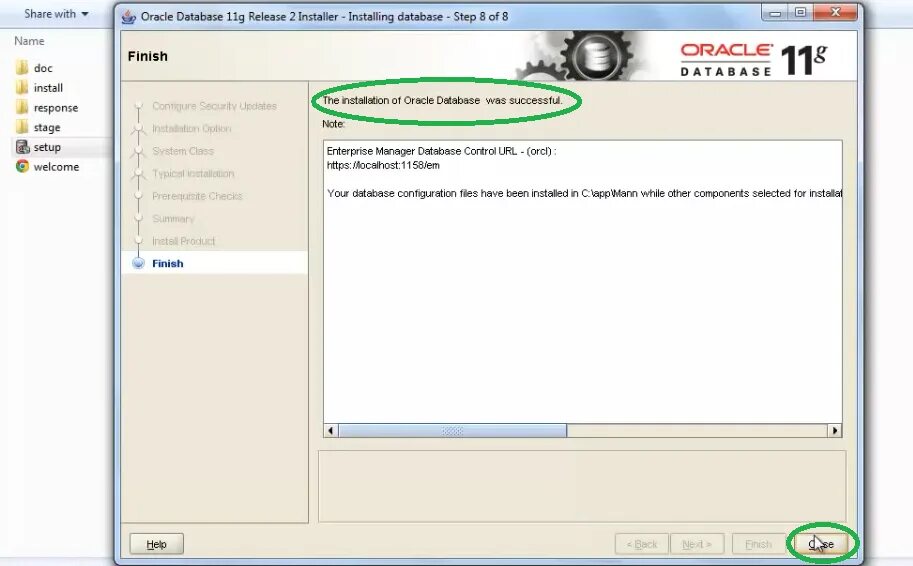Click the disabled Back button
The height and width of the screenshot is (566, 913).
click(x=642, y=544)
